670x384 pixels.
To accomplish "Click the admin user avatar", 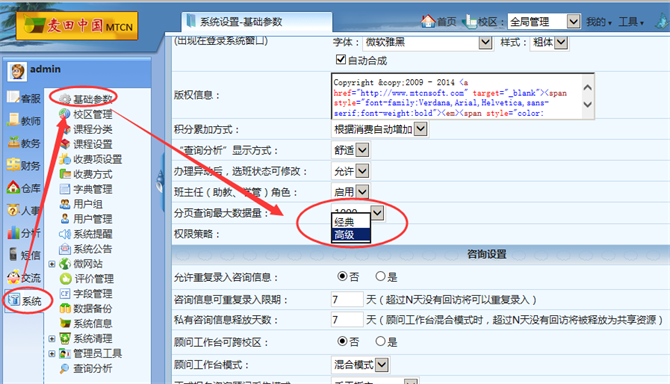I will (17, 71).
